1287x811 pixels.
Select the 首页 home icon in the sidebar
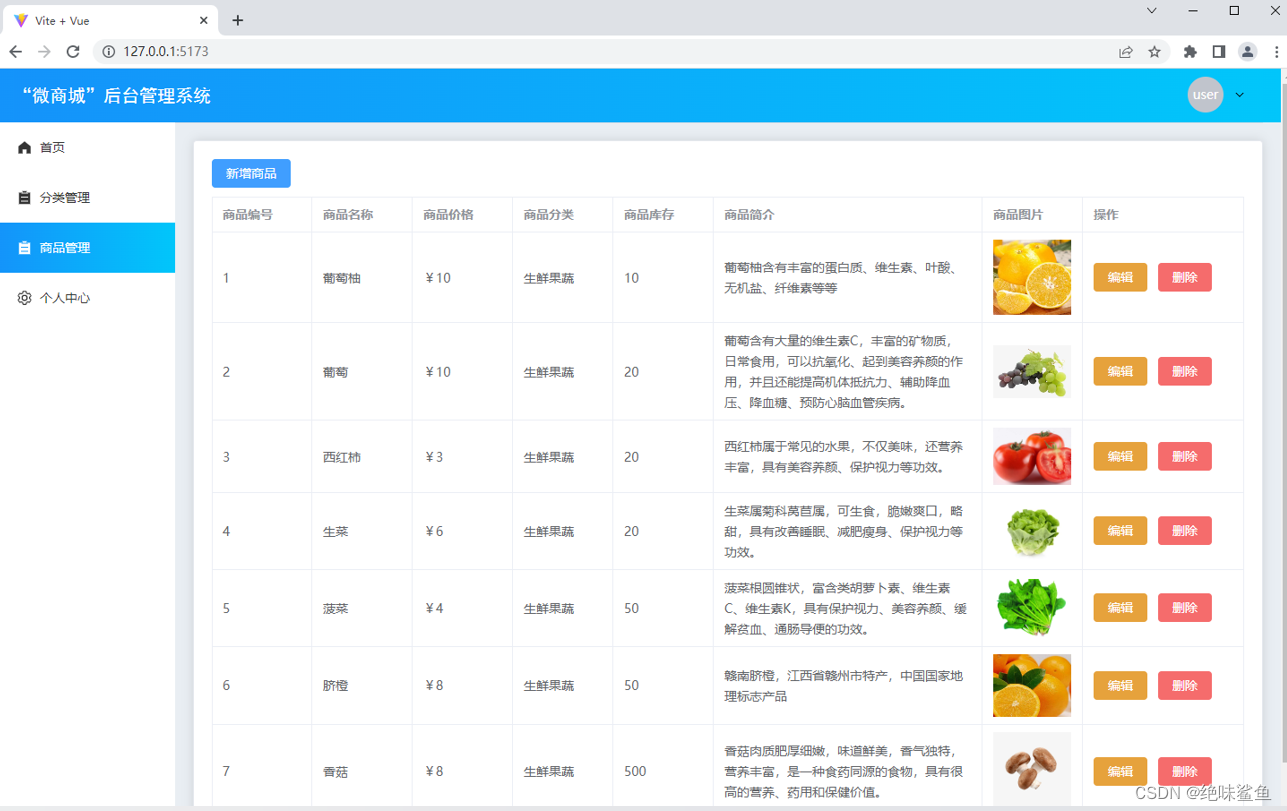24,146
